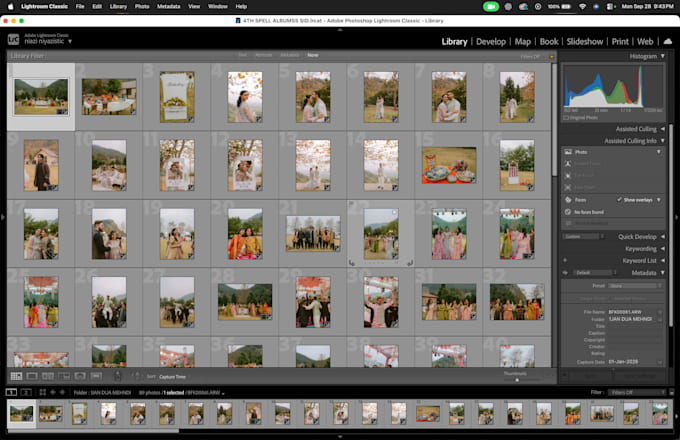Collapse the Metadata panel
Image resolution: width=680 pixels, height=440 pixels.
point(663,273)
